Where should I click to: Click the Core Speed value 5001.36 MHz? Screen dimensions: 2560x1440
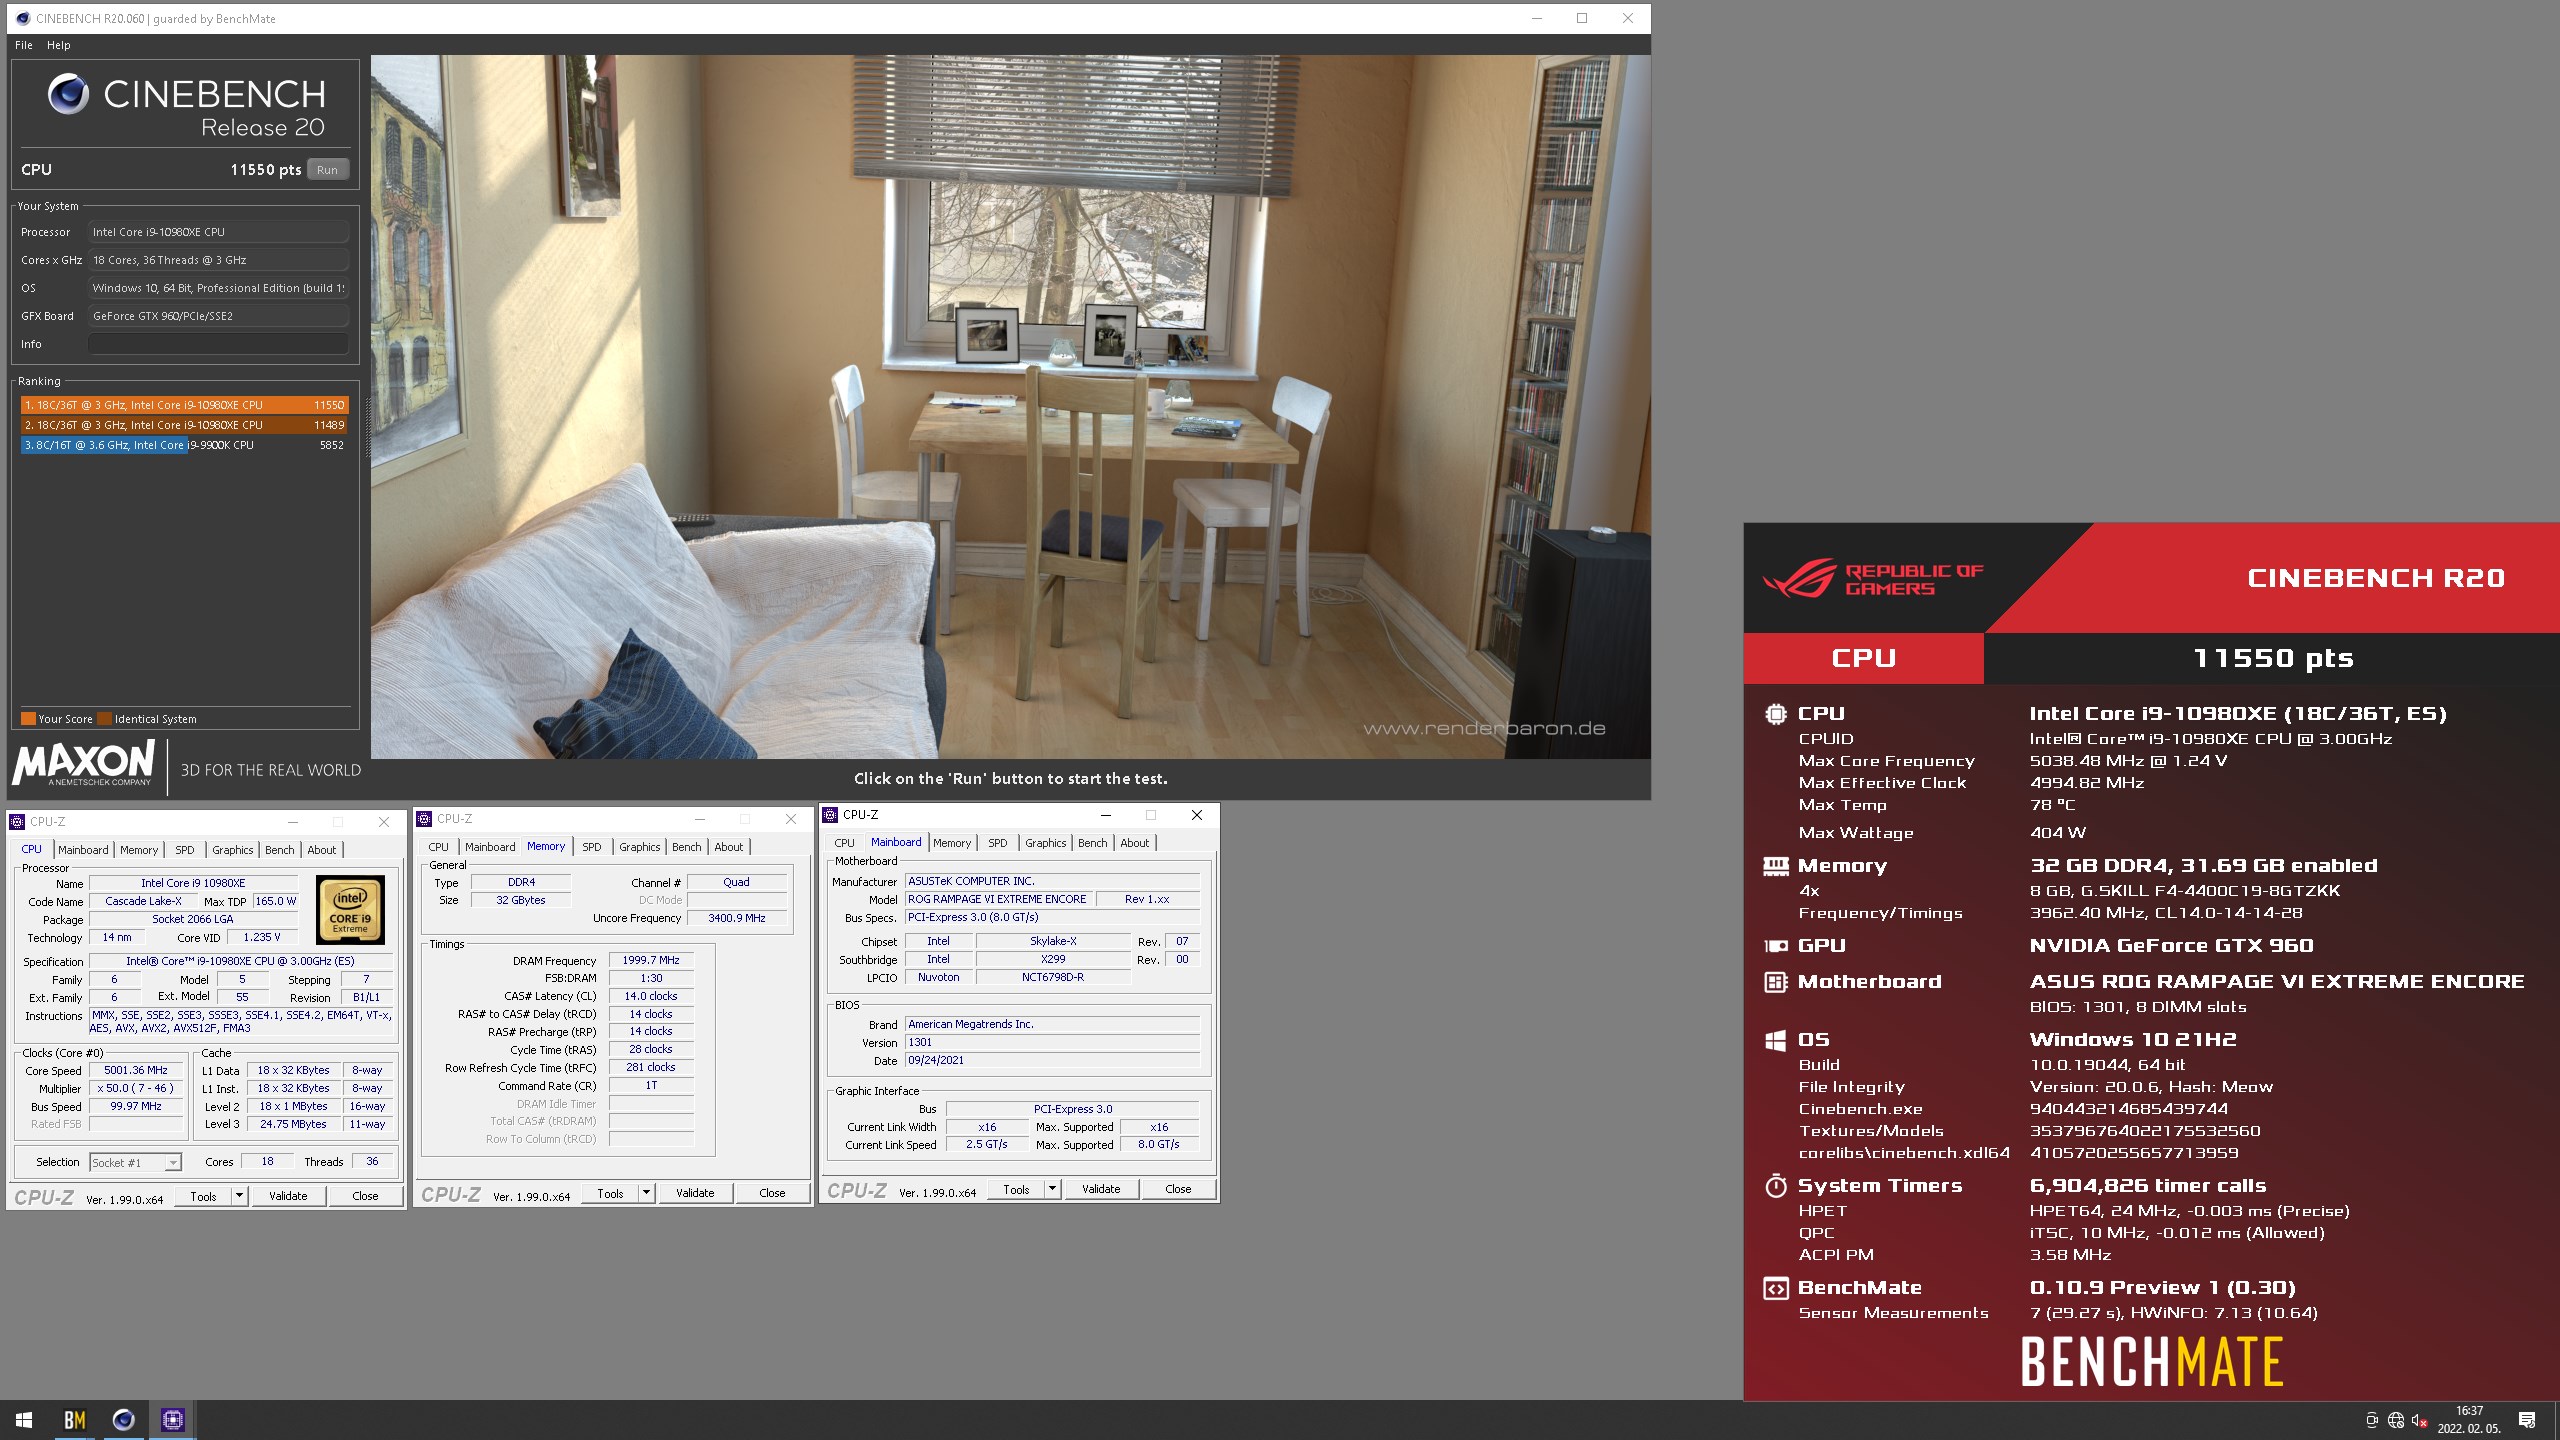(x=137, y=1070)
